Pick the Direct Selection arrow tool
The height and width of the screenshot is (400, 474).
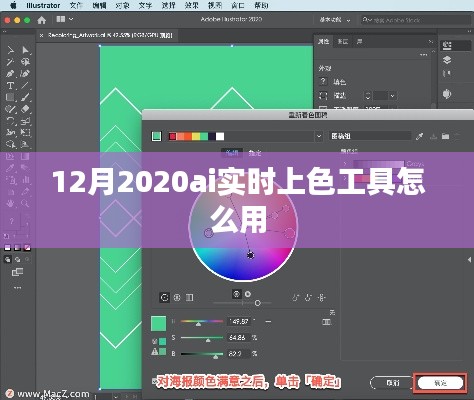[25, 50]
